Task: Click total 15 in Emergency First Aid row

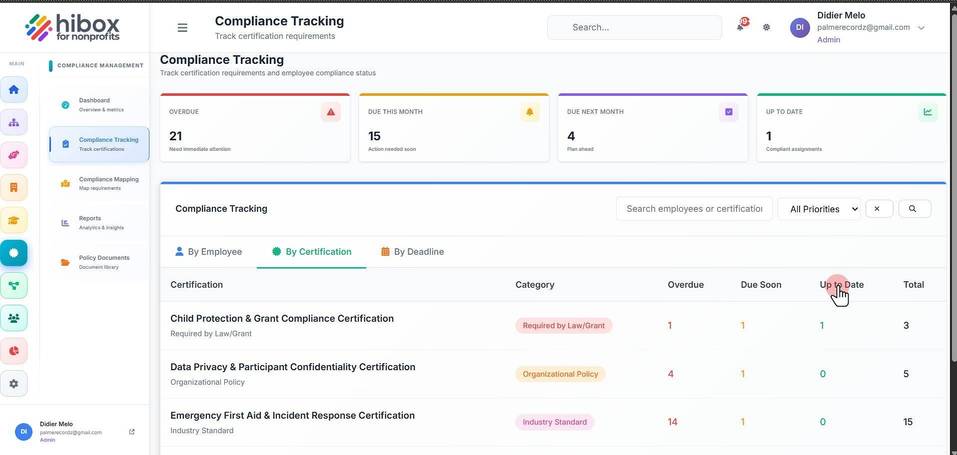Action: (908, 422)
